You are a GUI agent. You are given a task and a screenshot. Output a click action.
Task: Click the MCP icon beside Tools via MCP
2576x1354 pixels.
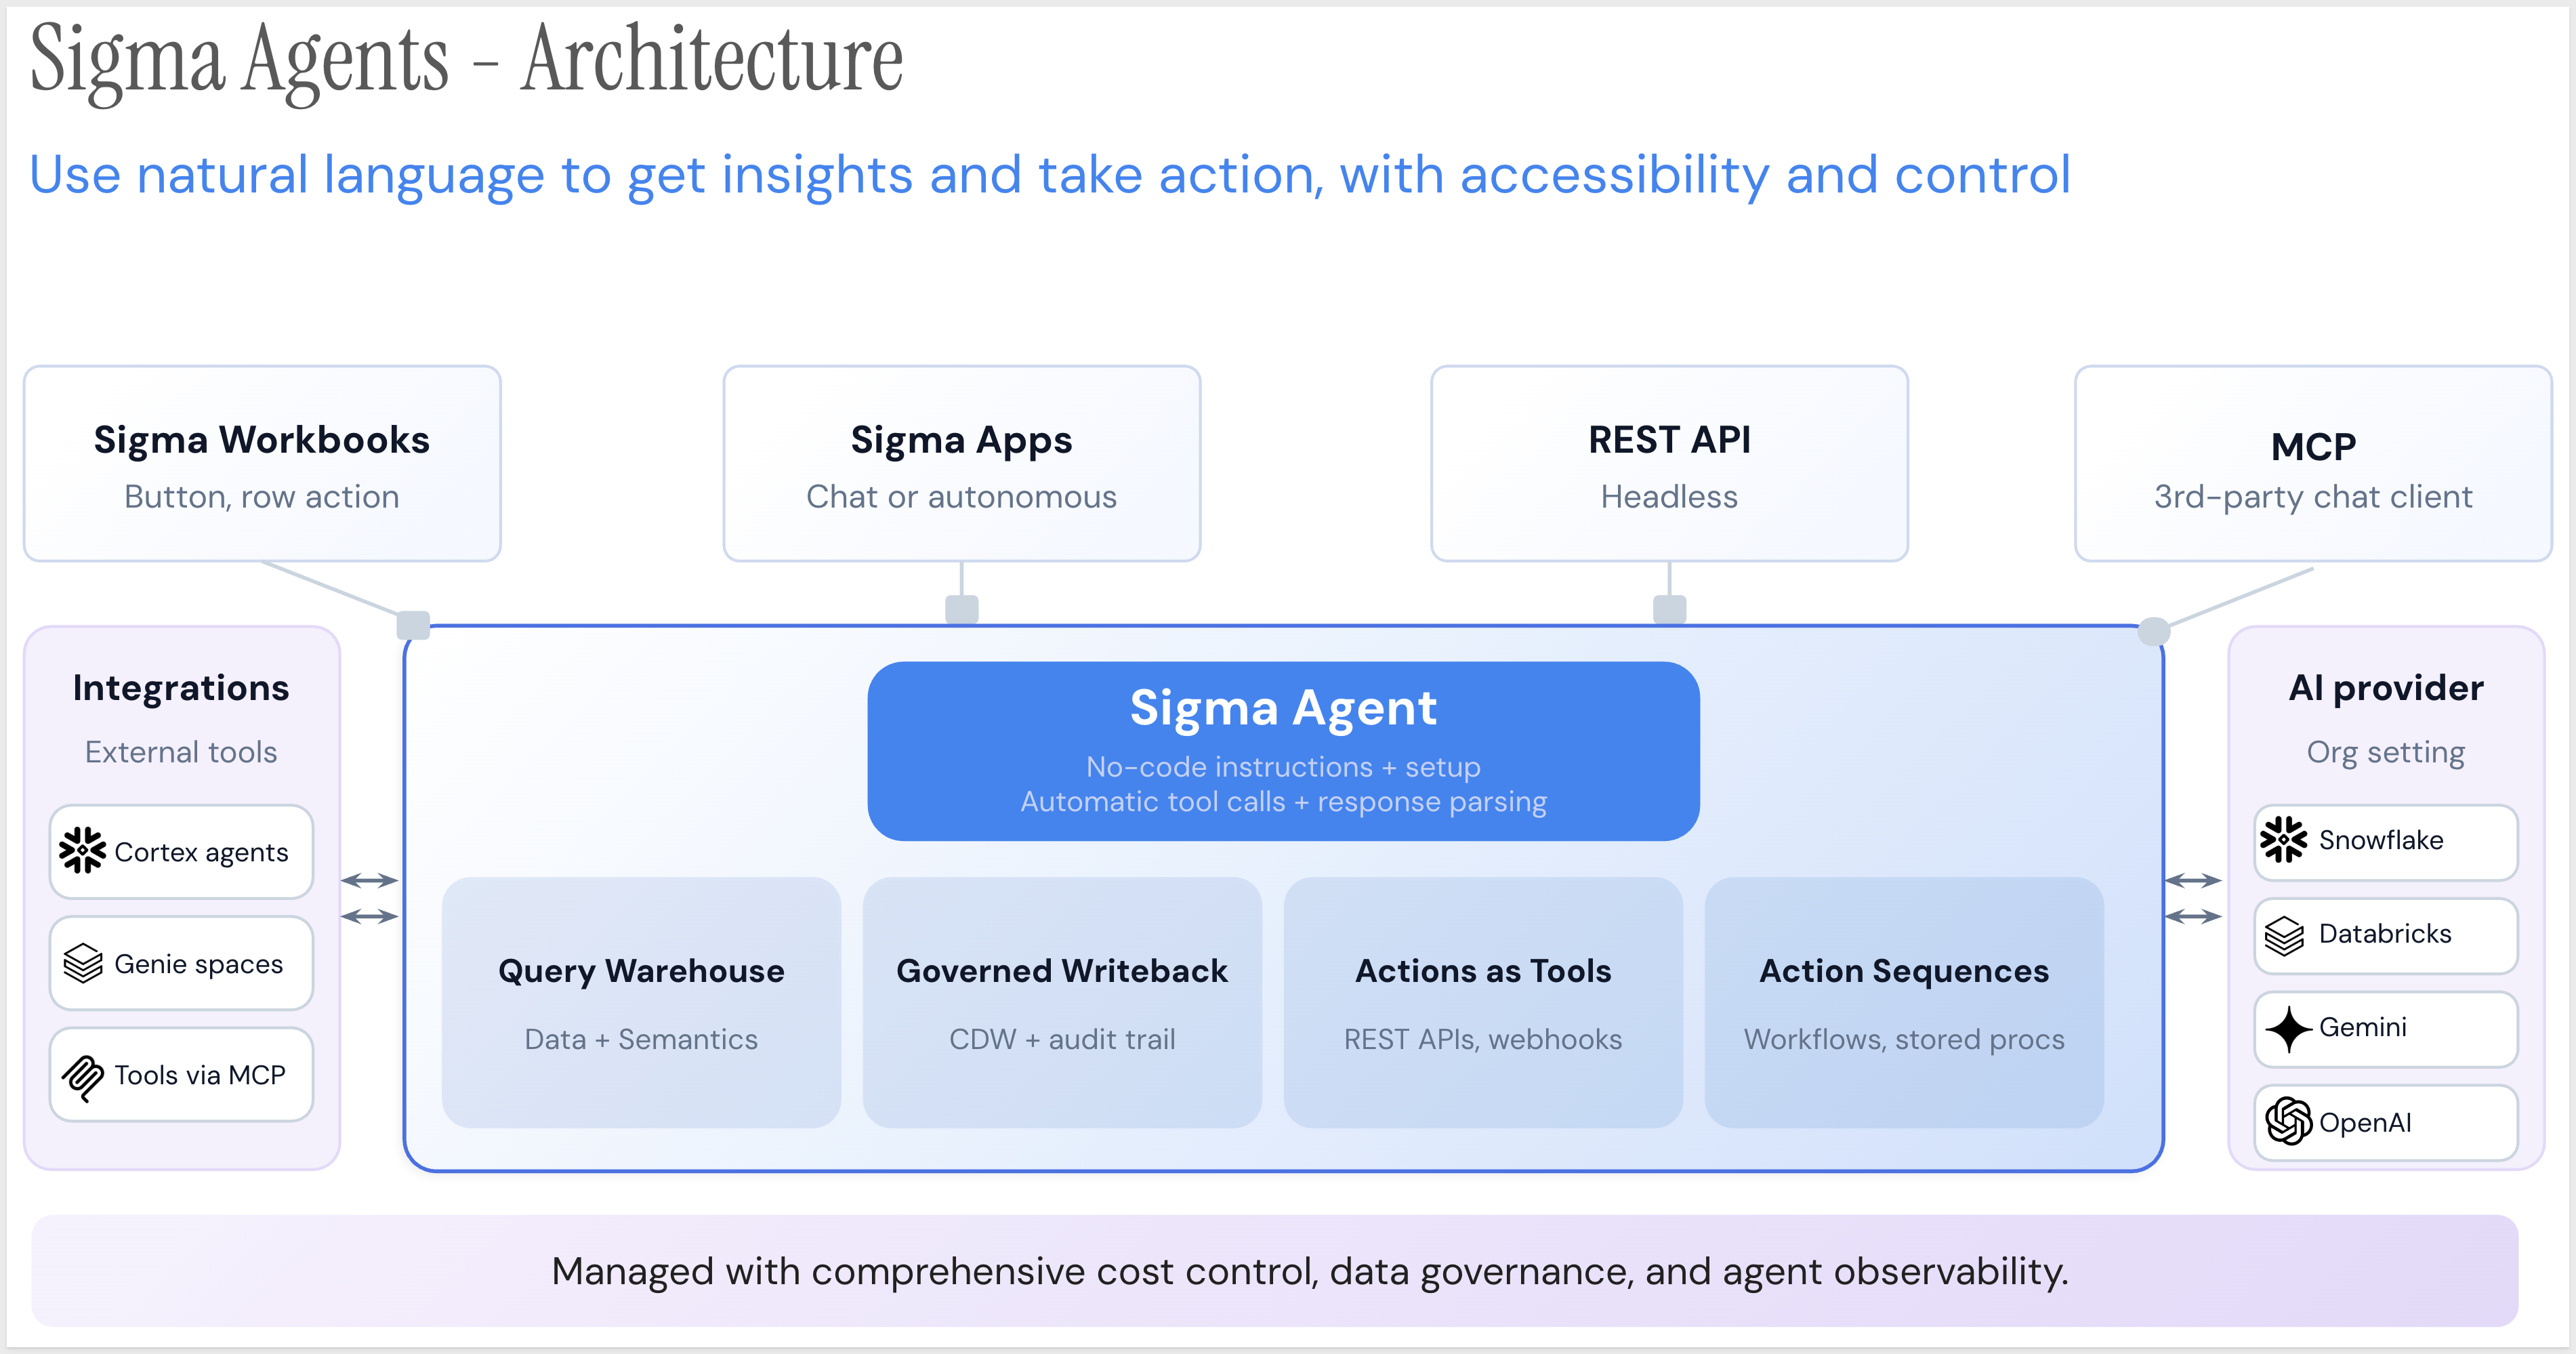tap(83, 1077)
